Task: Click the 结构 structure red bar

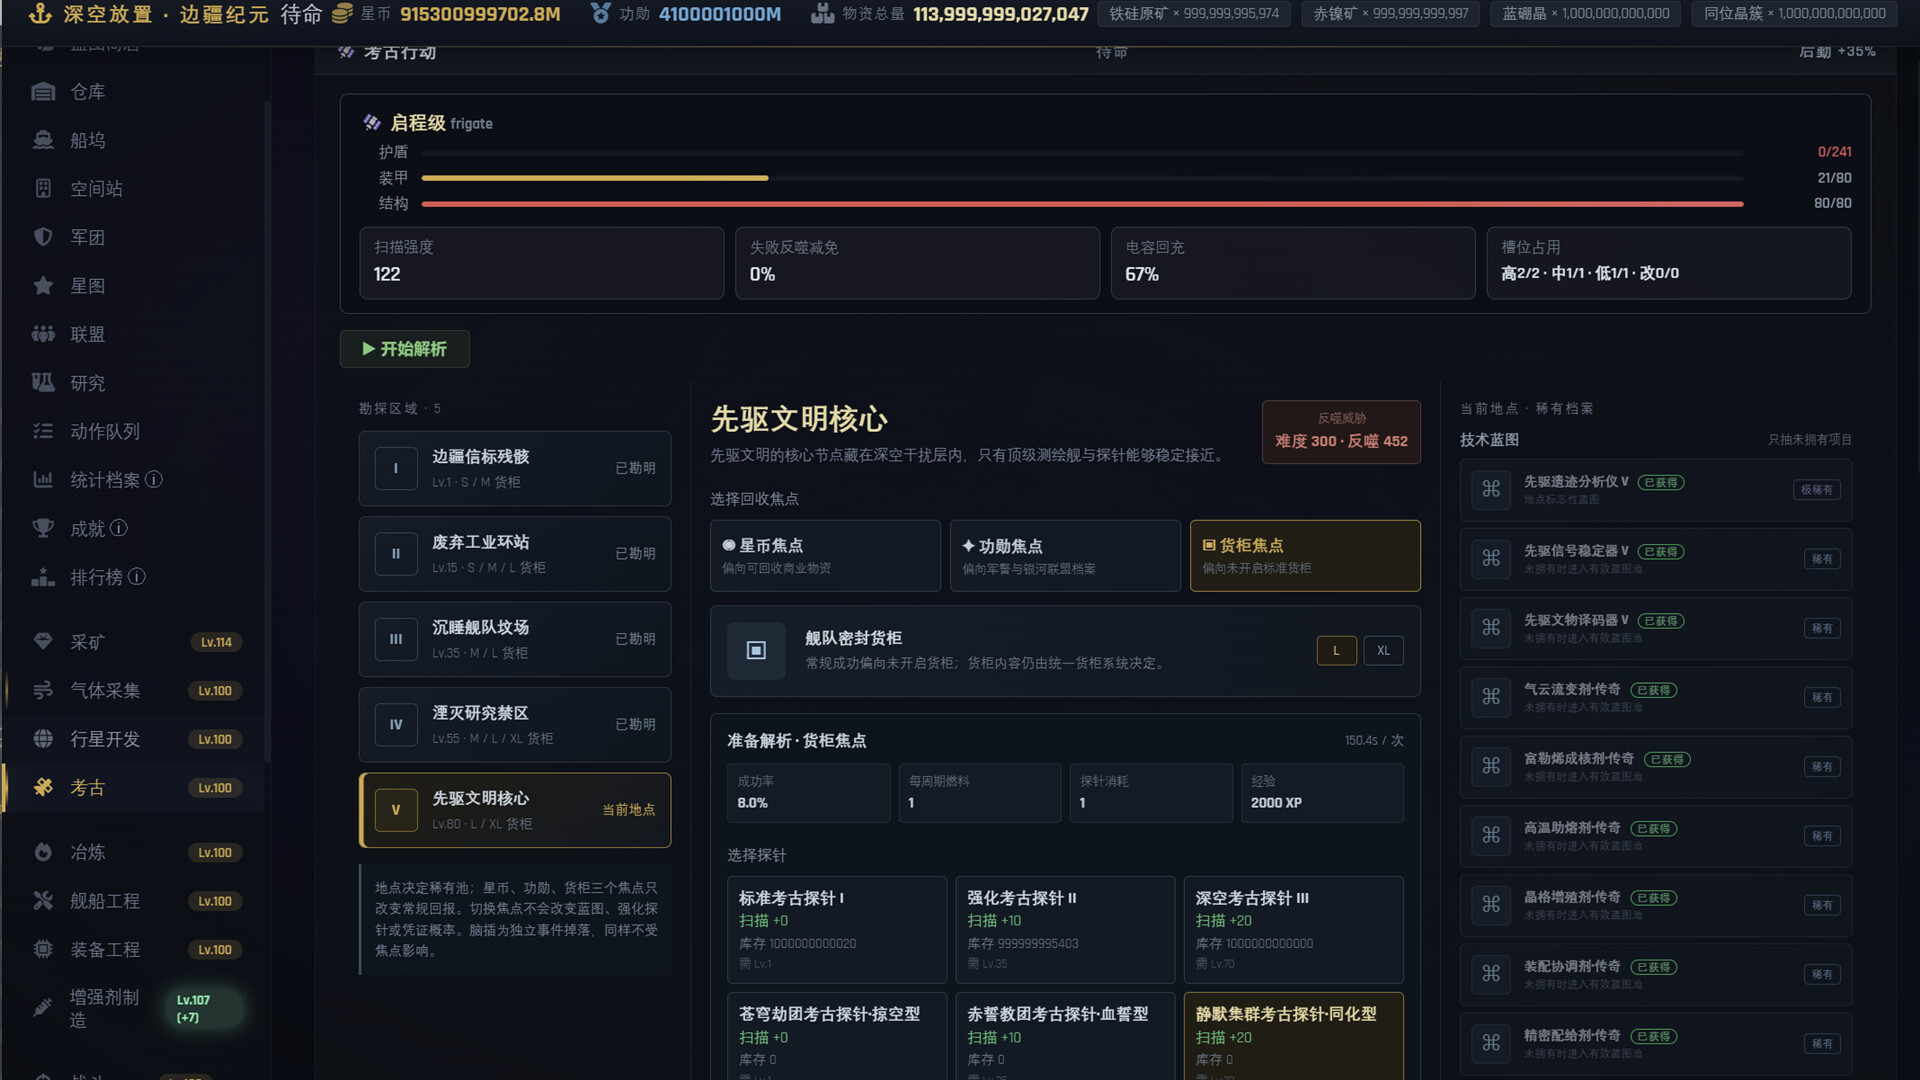Action: [x=1082, y=204]
